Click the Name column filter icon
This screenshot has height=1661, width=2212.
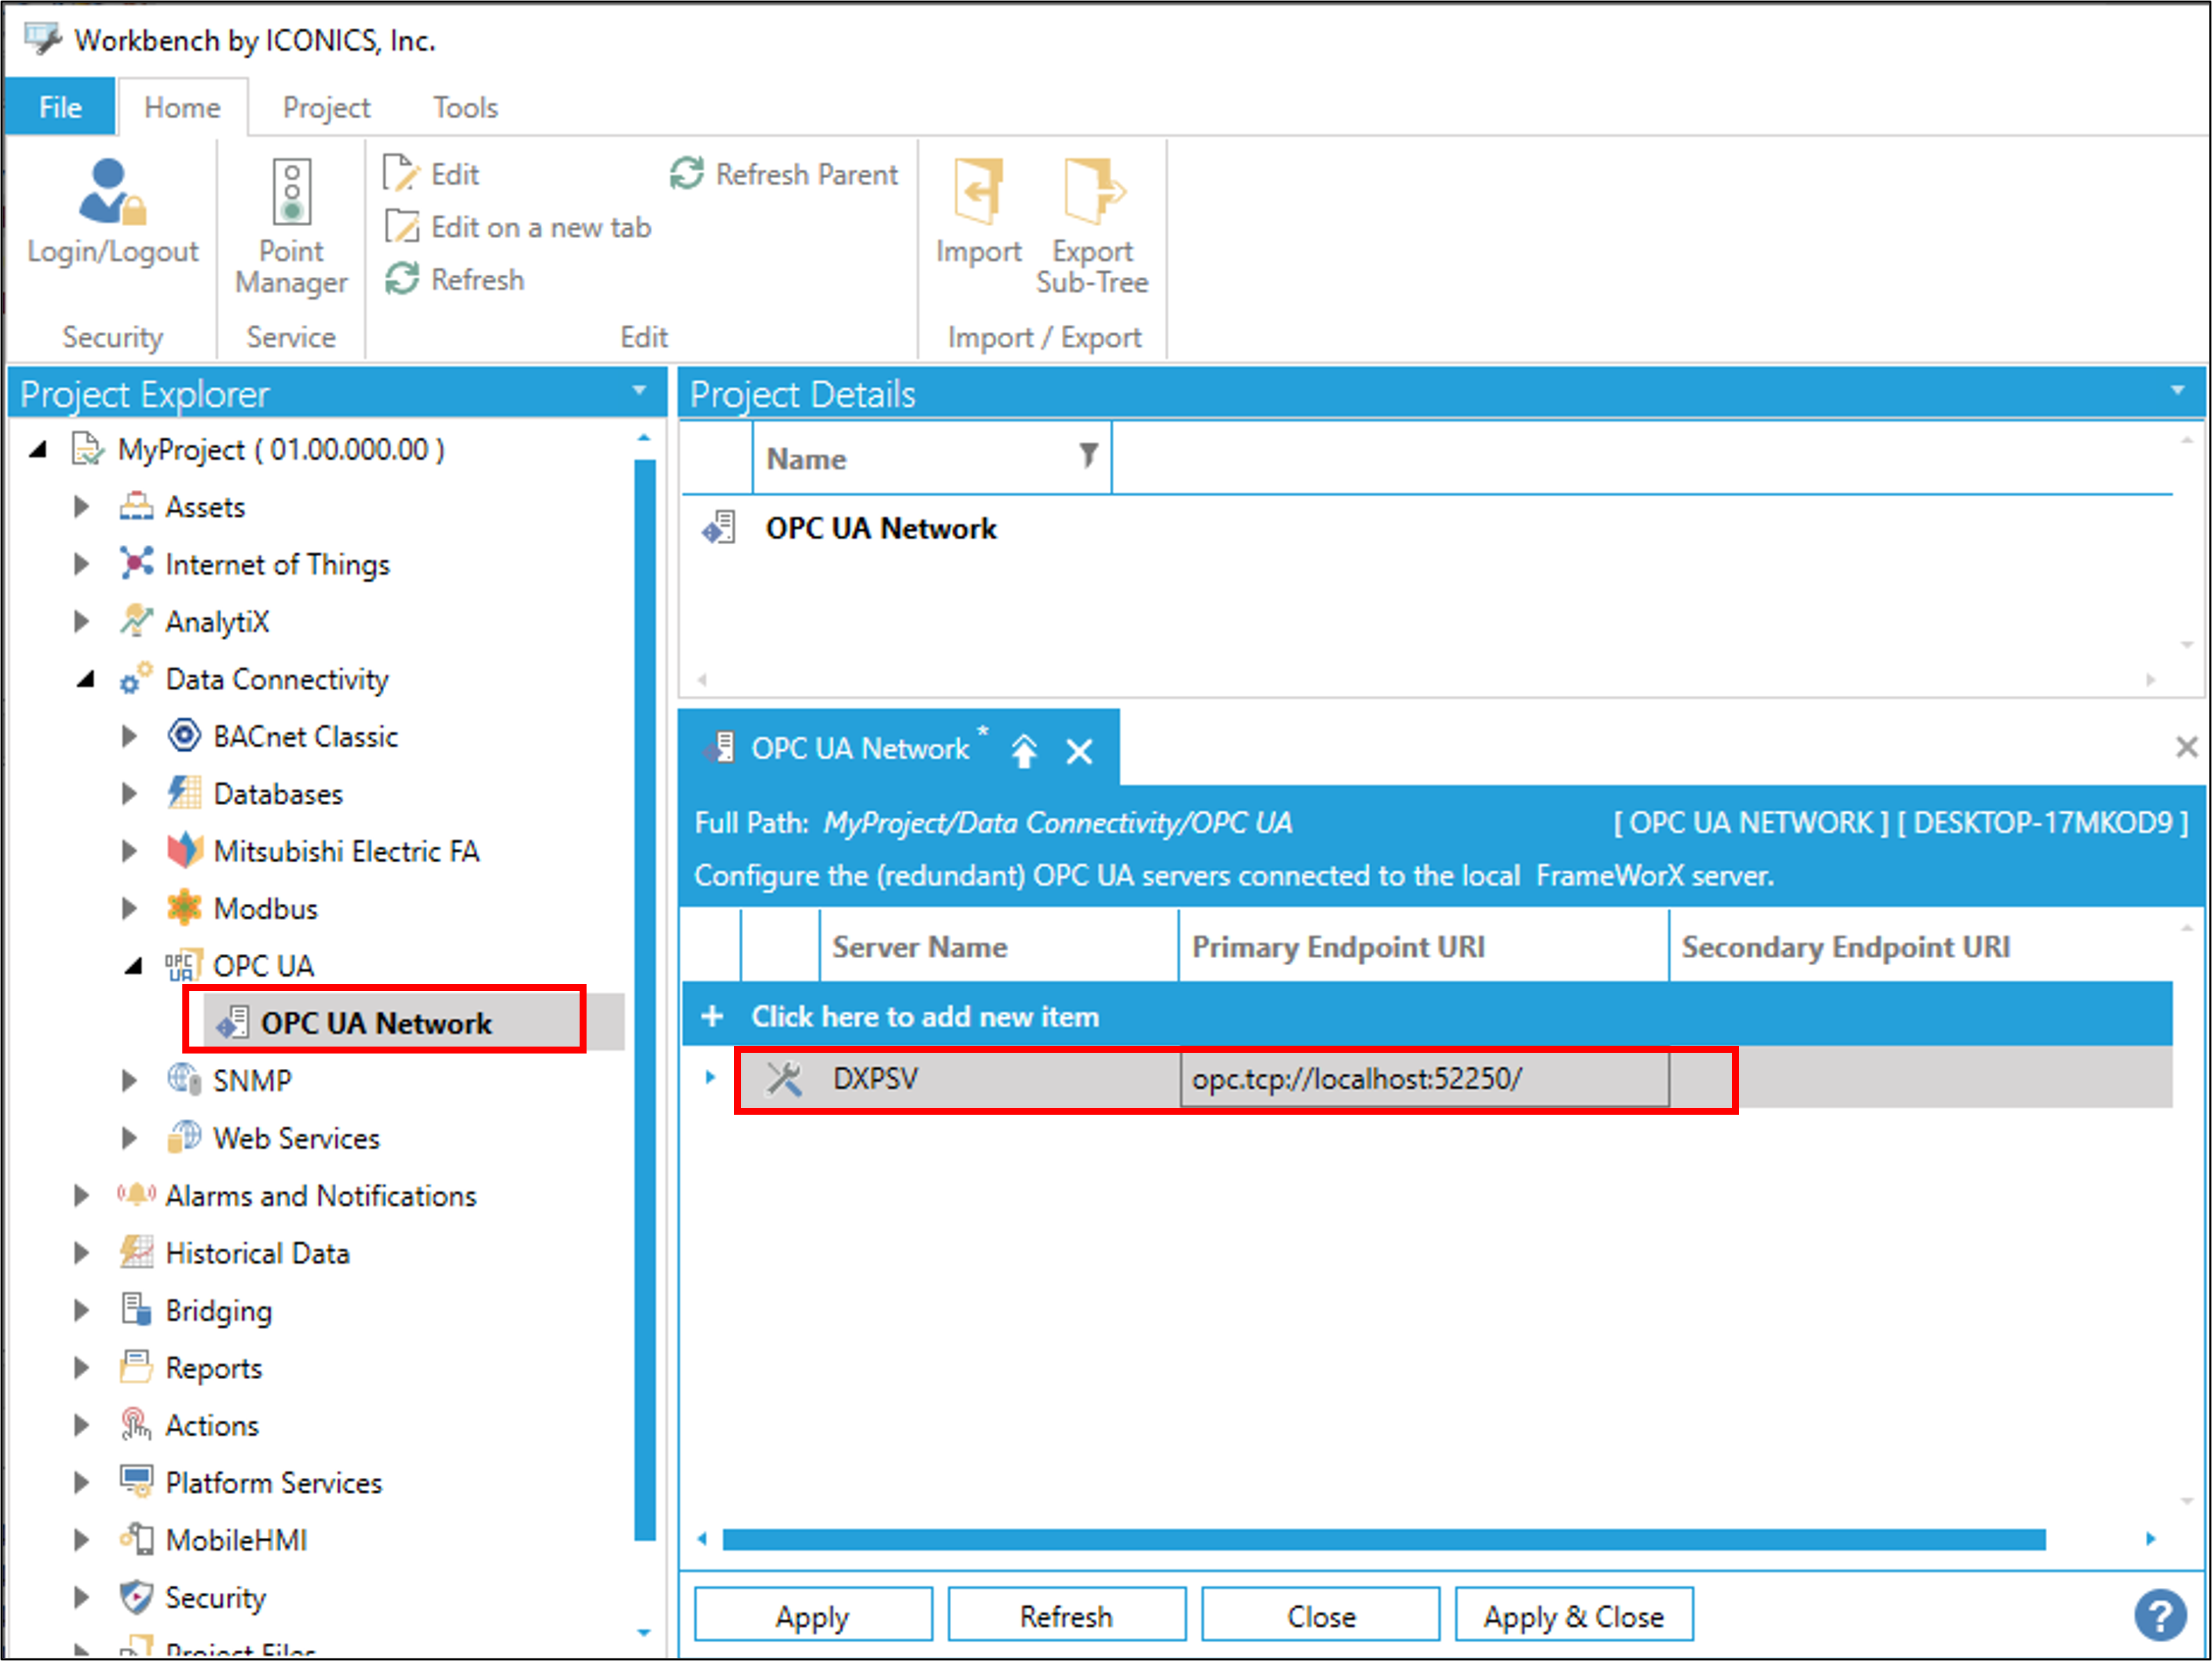click(x=1088, y=456)
